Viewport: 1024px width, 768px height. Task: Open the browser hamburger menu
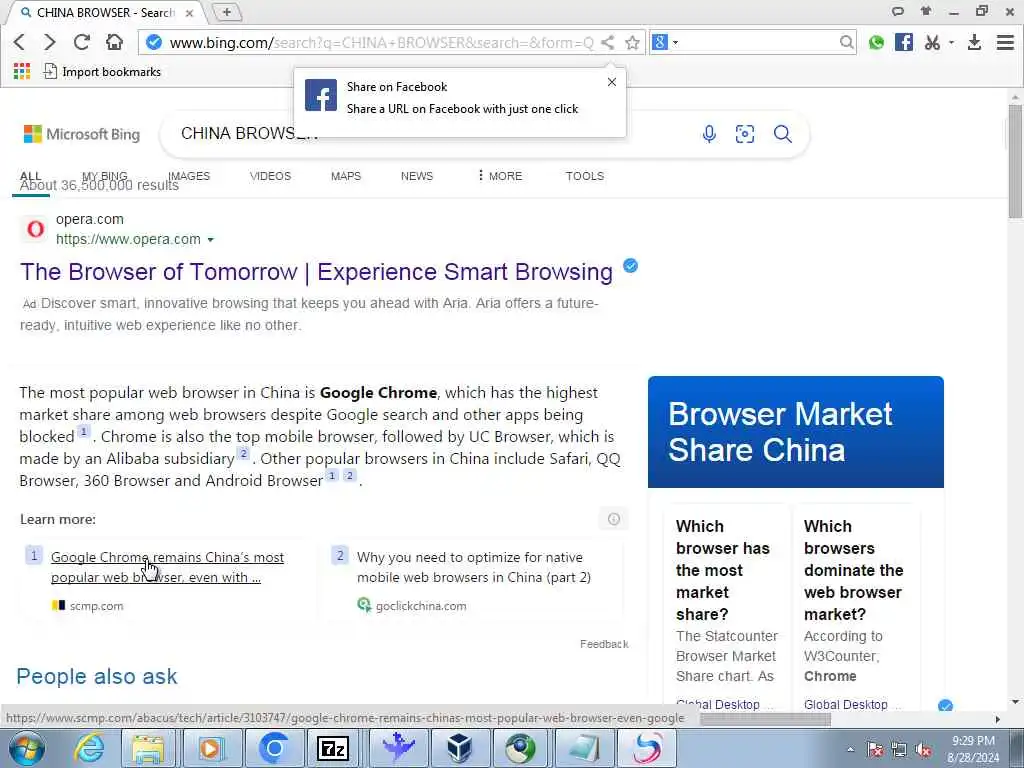click(x=1005, y=42)
